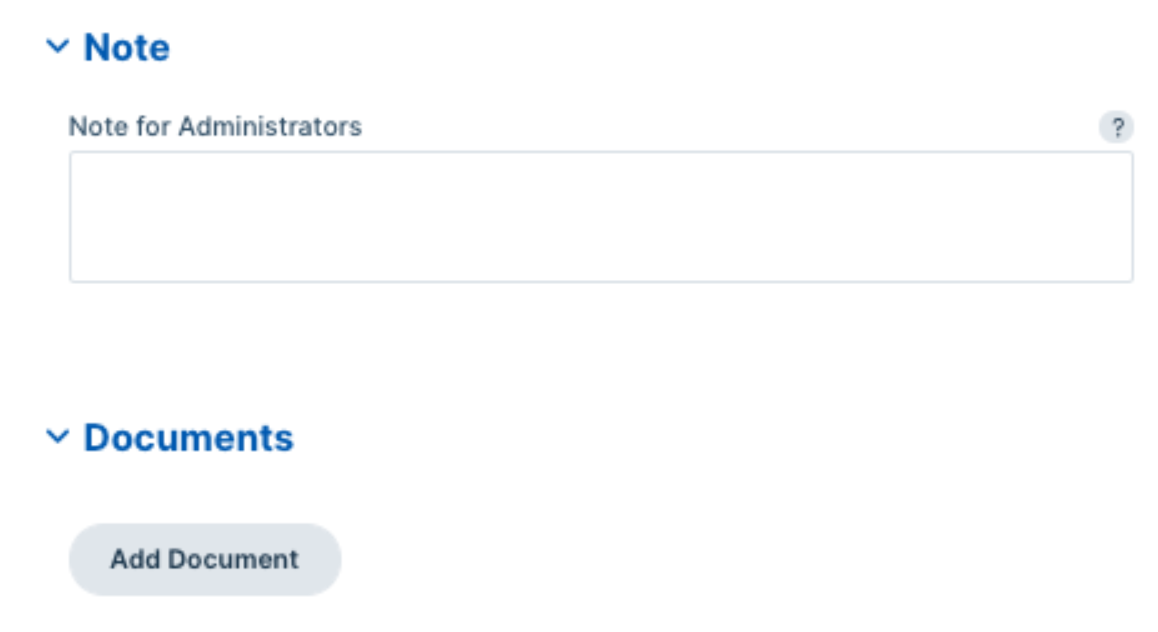Click the blue Note title text
The width and height of the screenshot is (1158, 632).
pyautogui.click(x=127, y=48)
